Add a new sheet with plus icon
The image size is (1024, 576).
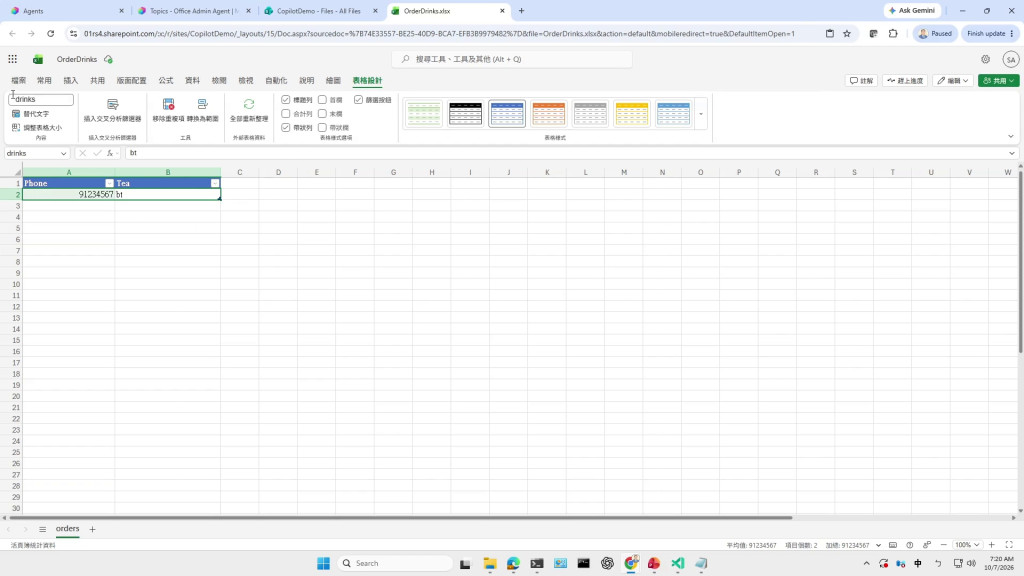click(92, 529)
